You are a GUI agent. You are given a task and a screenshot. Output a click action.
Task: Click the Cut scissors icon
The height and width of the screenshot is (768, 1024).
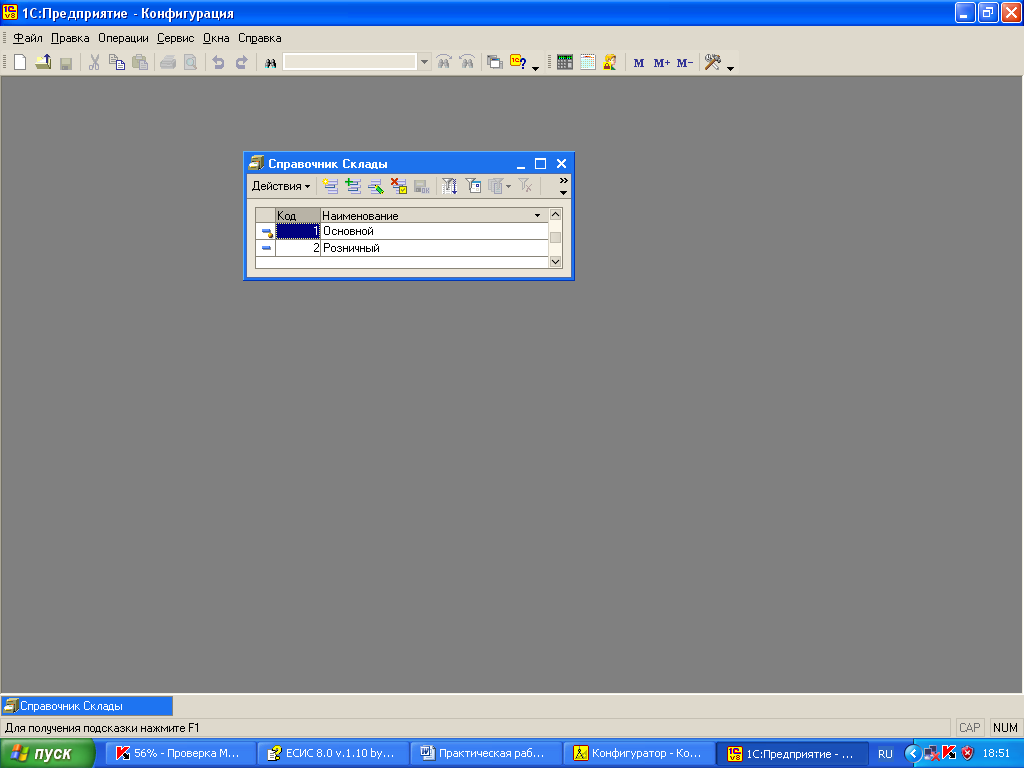94,63
